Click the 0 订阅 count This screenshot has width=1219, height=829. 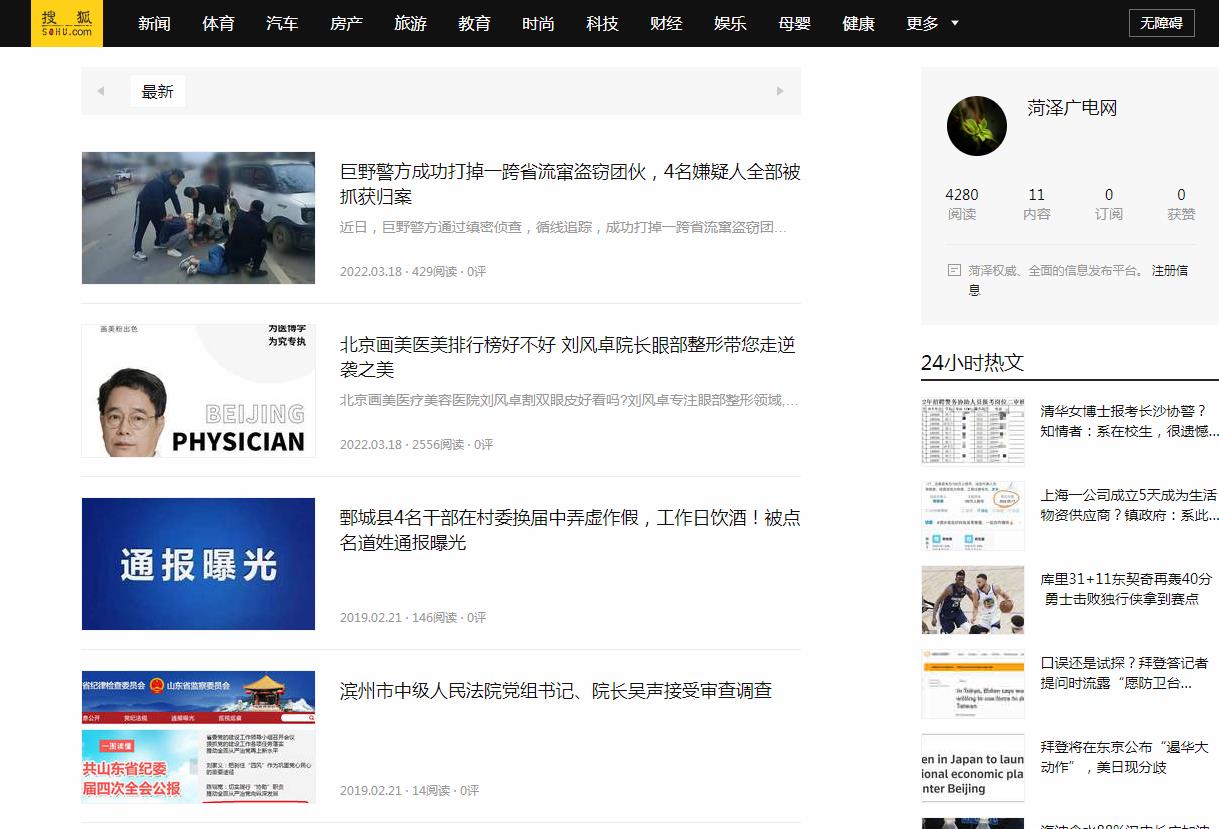pyautogui.click(x=1109, y=204)
